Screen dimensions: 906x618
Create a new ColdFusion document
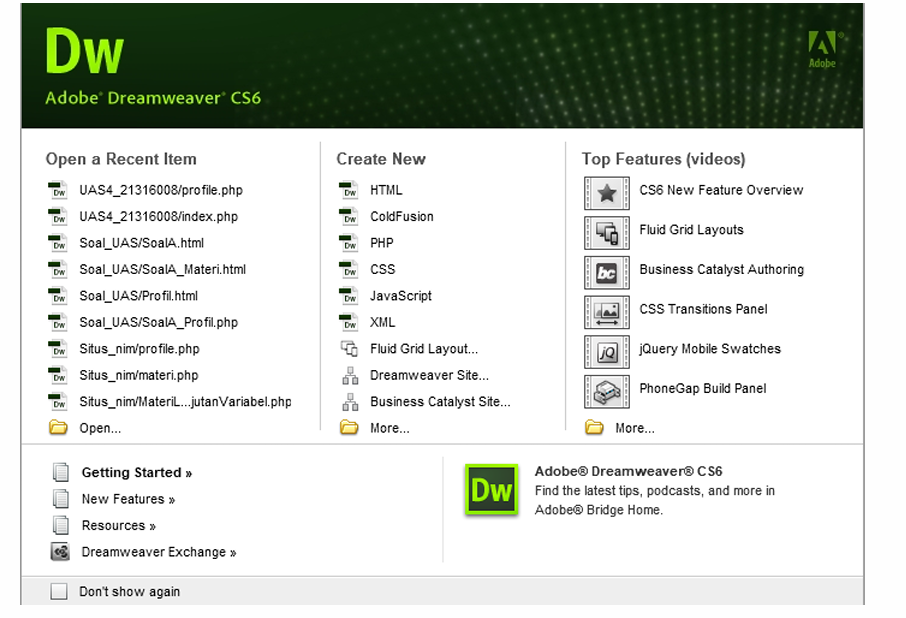tap(402, 217)
